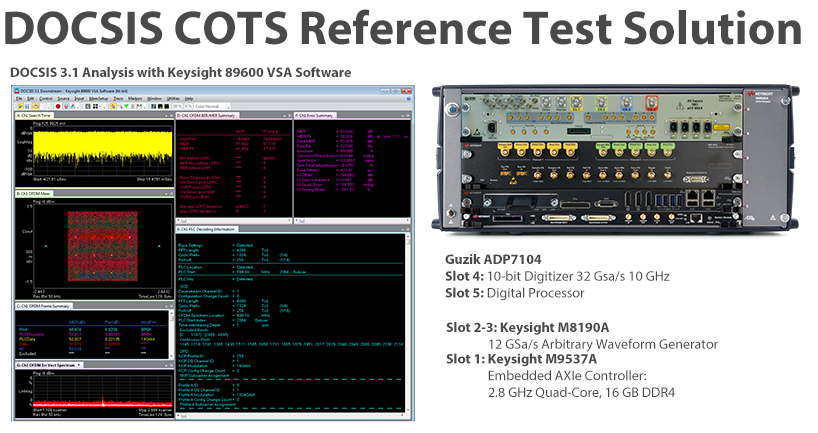This screenshot has height=433, width=818.
Task: Click the first color scheme swatch icon
Action: 153,106
